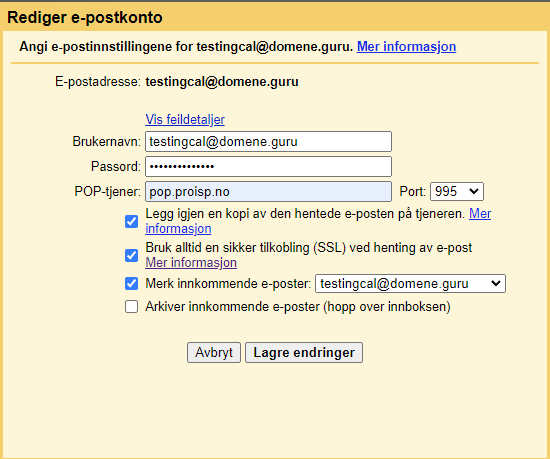Image resolution: width=550 pixels, height=459 pixels.
Task: Disable the SSL secure connection checkbox
Action: tap(132, 255)
